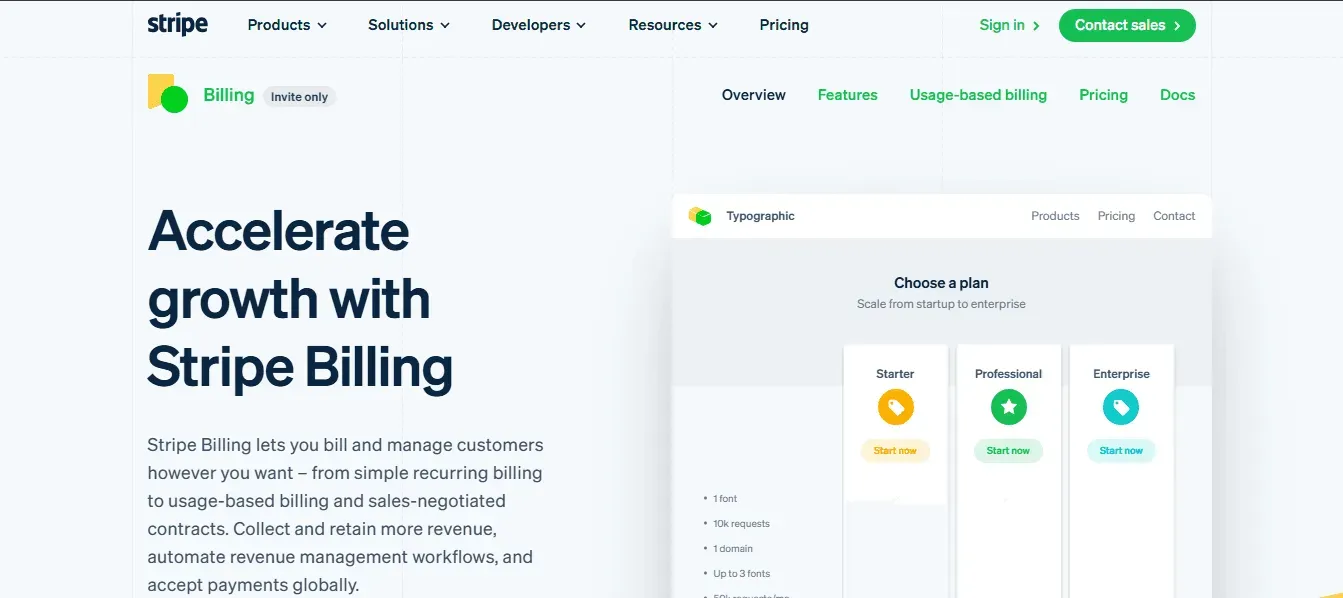The image size is (1343, 598).
Task: Click the Professional plan green star icon
Action: [1008, 407]
